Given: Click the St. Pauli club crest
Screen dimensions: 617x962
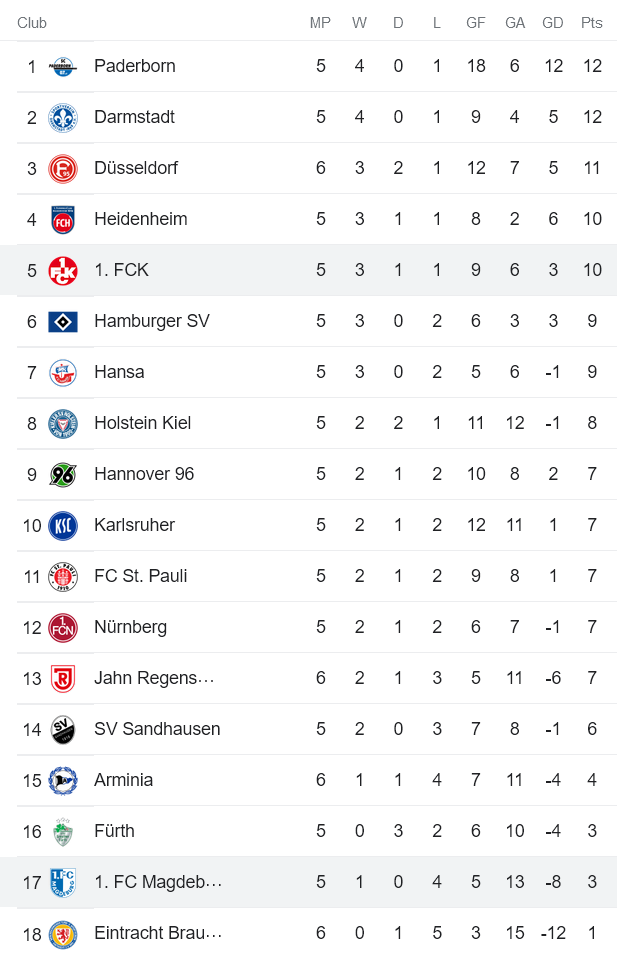Looking at the screenshot, I should click(x=62, y=576).
